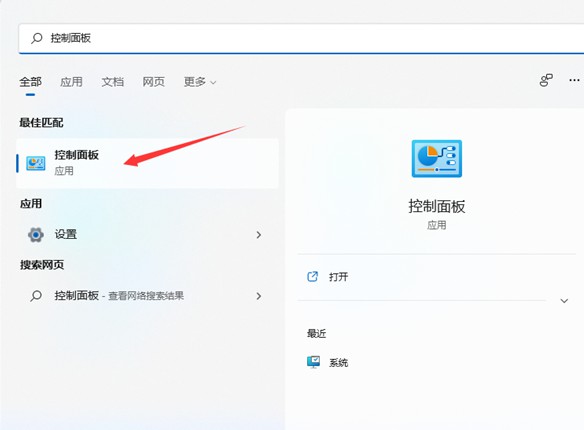Viewport: 584px width, 430px height.
Task: Expand more actions chevron below 打开
Action: [564, 300]
